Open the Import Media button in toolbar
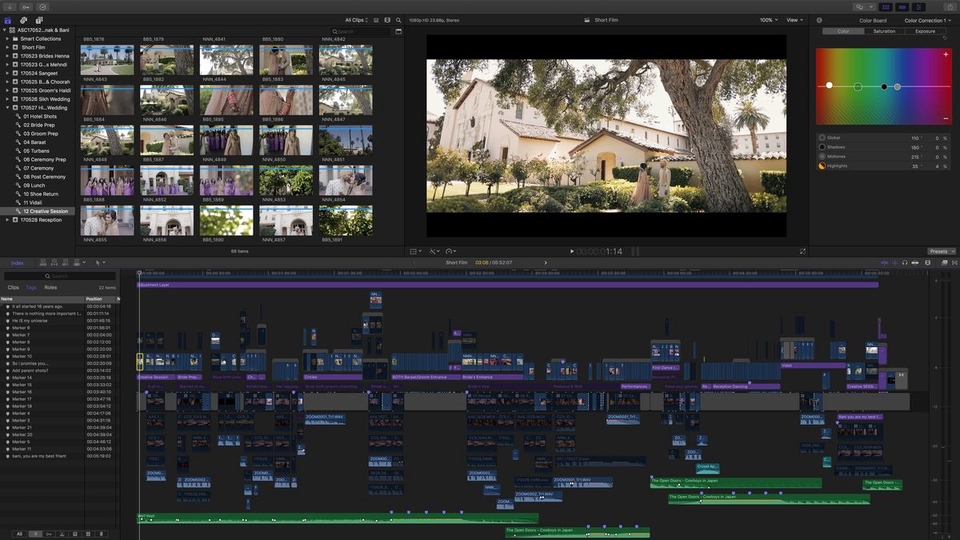960x540 pixels. 10,7
